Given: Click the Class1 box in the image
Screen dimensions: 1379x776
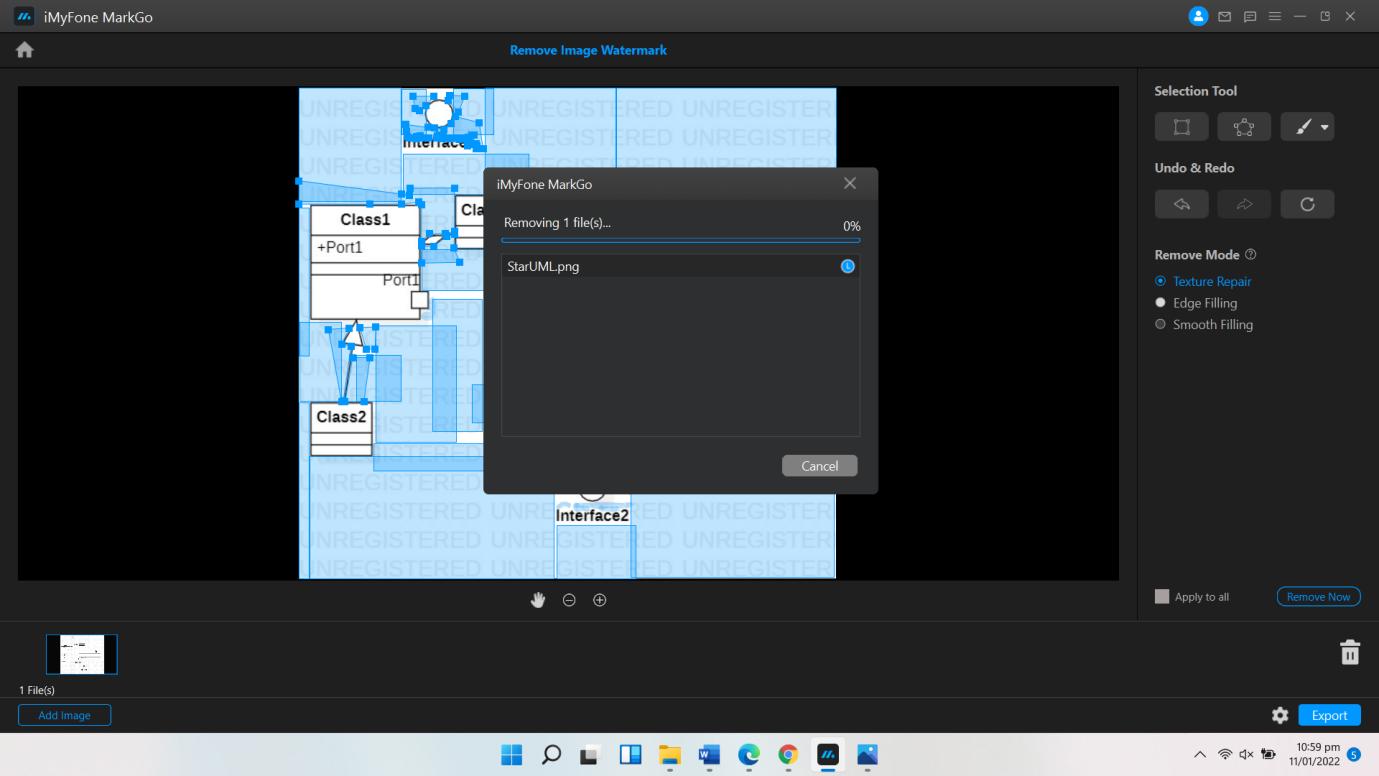Looking at the screenshot, I should click(x=365, y=261).
